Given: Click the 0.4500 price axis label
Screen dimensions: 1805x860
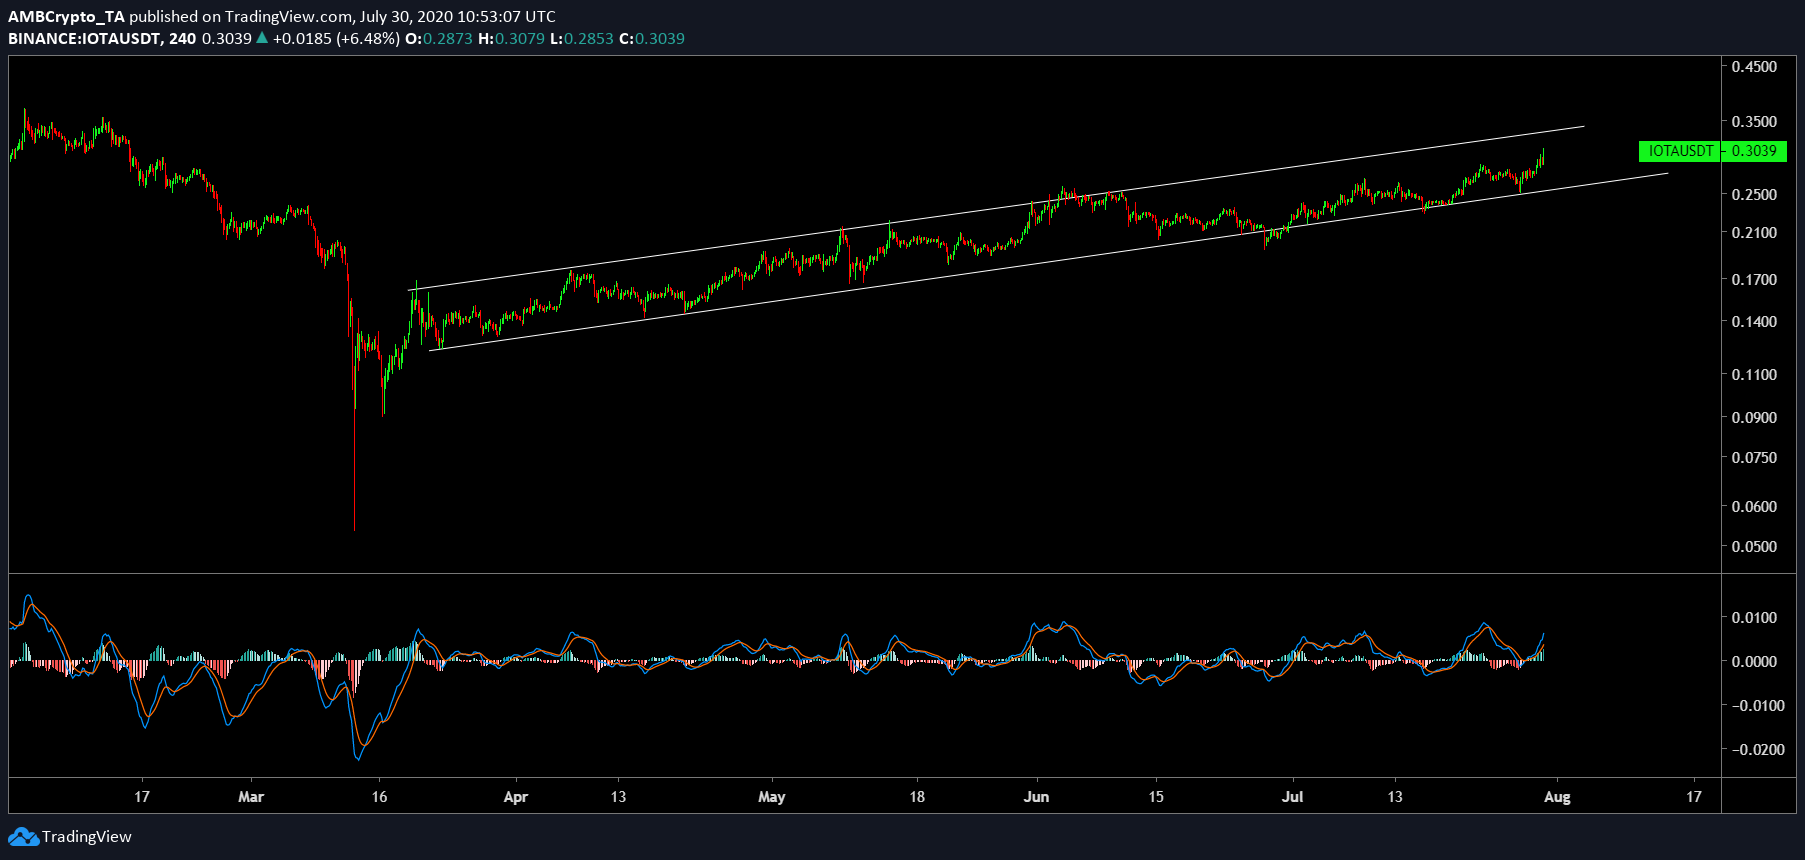Looking at the screenshot, I should (x=1754, y=67).
